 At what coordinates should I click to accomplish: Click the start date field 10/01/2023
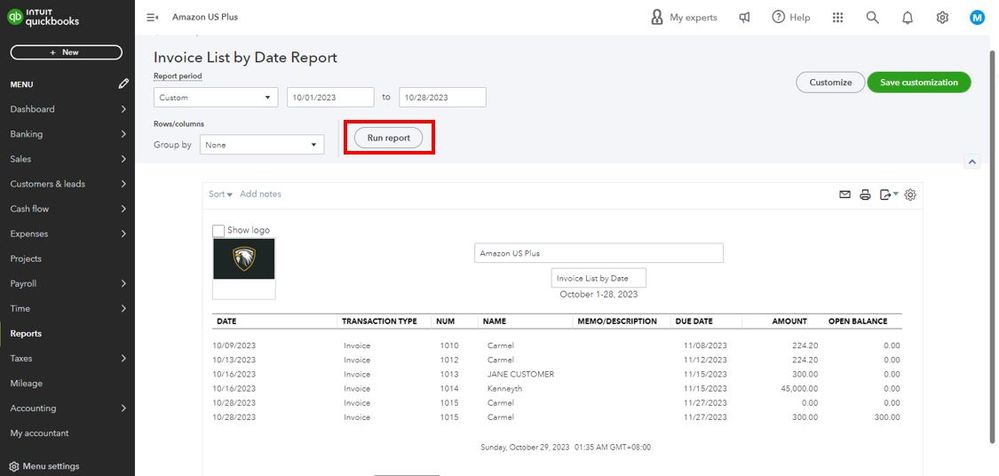click(330, 97)
